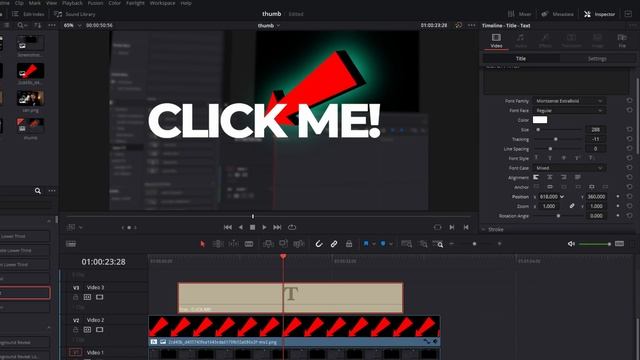Click the Insert Clip icon

coord(268,244)
